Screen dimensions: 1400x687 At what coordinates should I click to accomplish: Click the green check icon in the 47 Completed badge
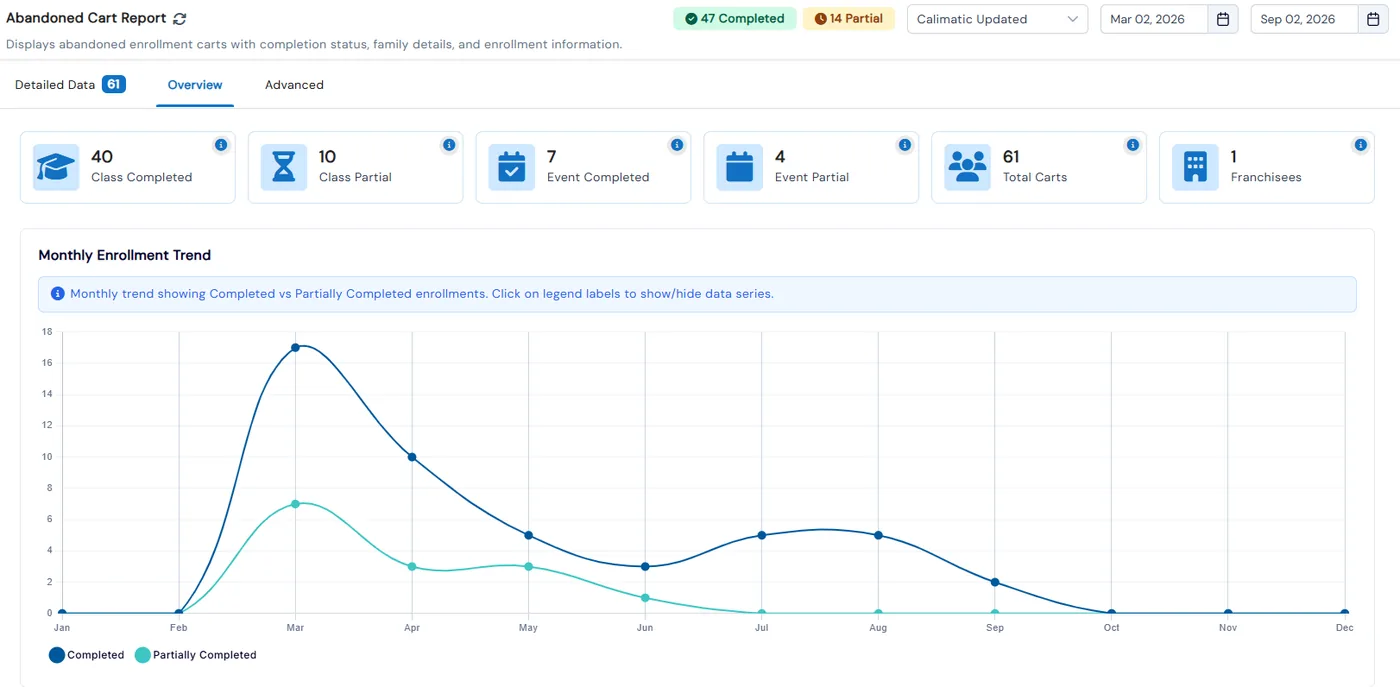click(x=691, y=19)
